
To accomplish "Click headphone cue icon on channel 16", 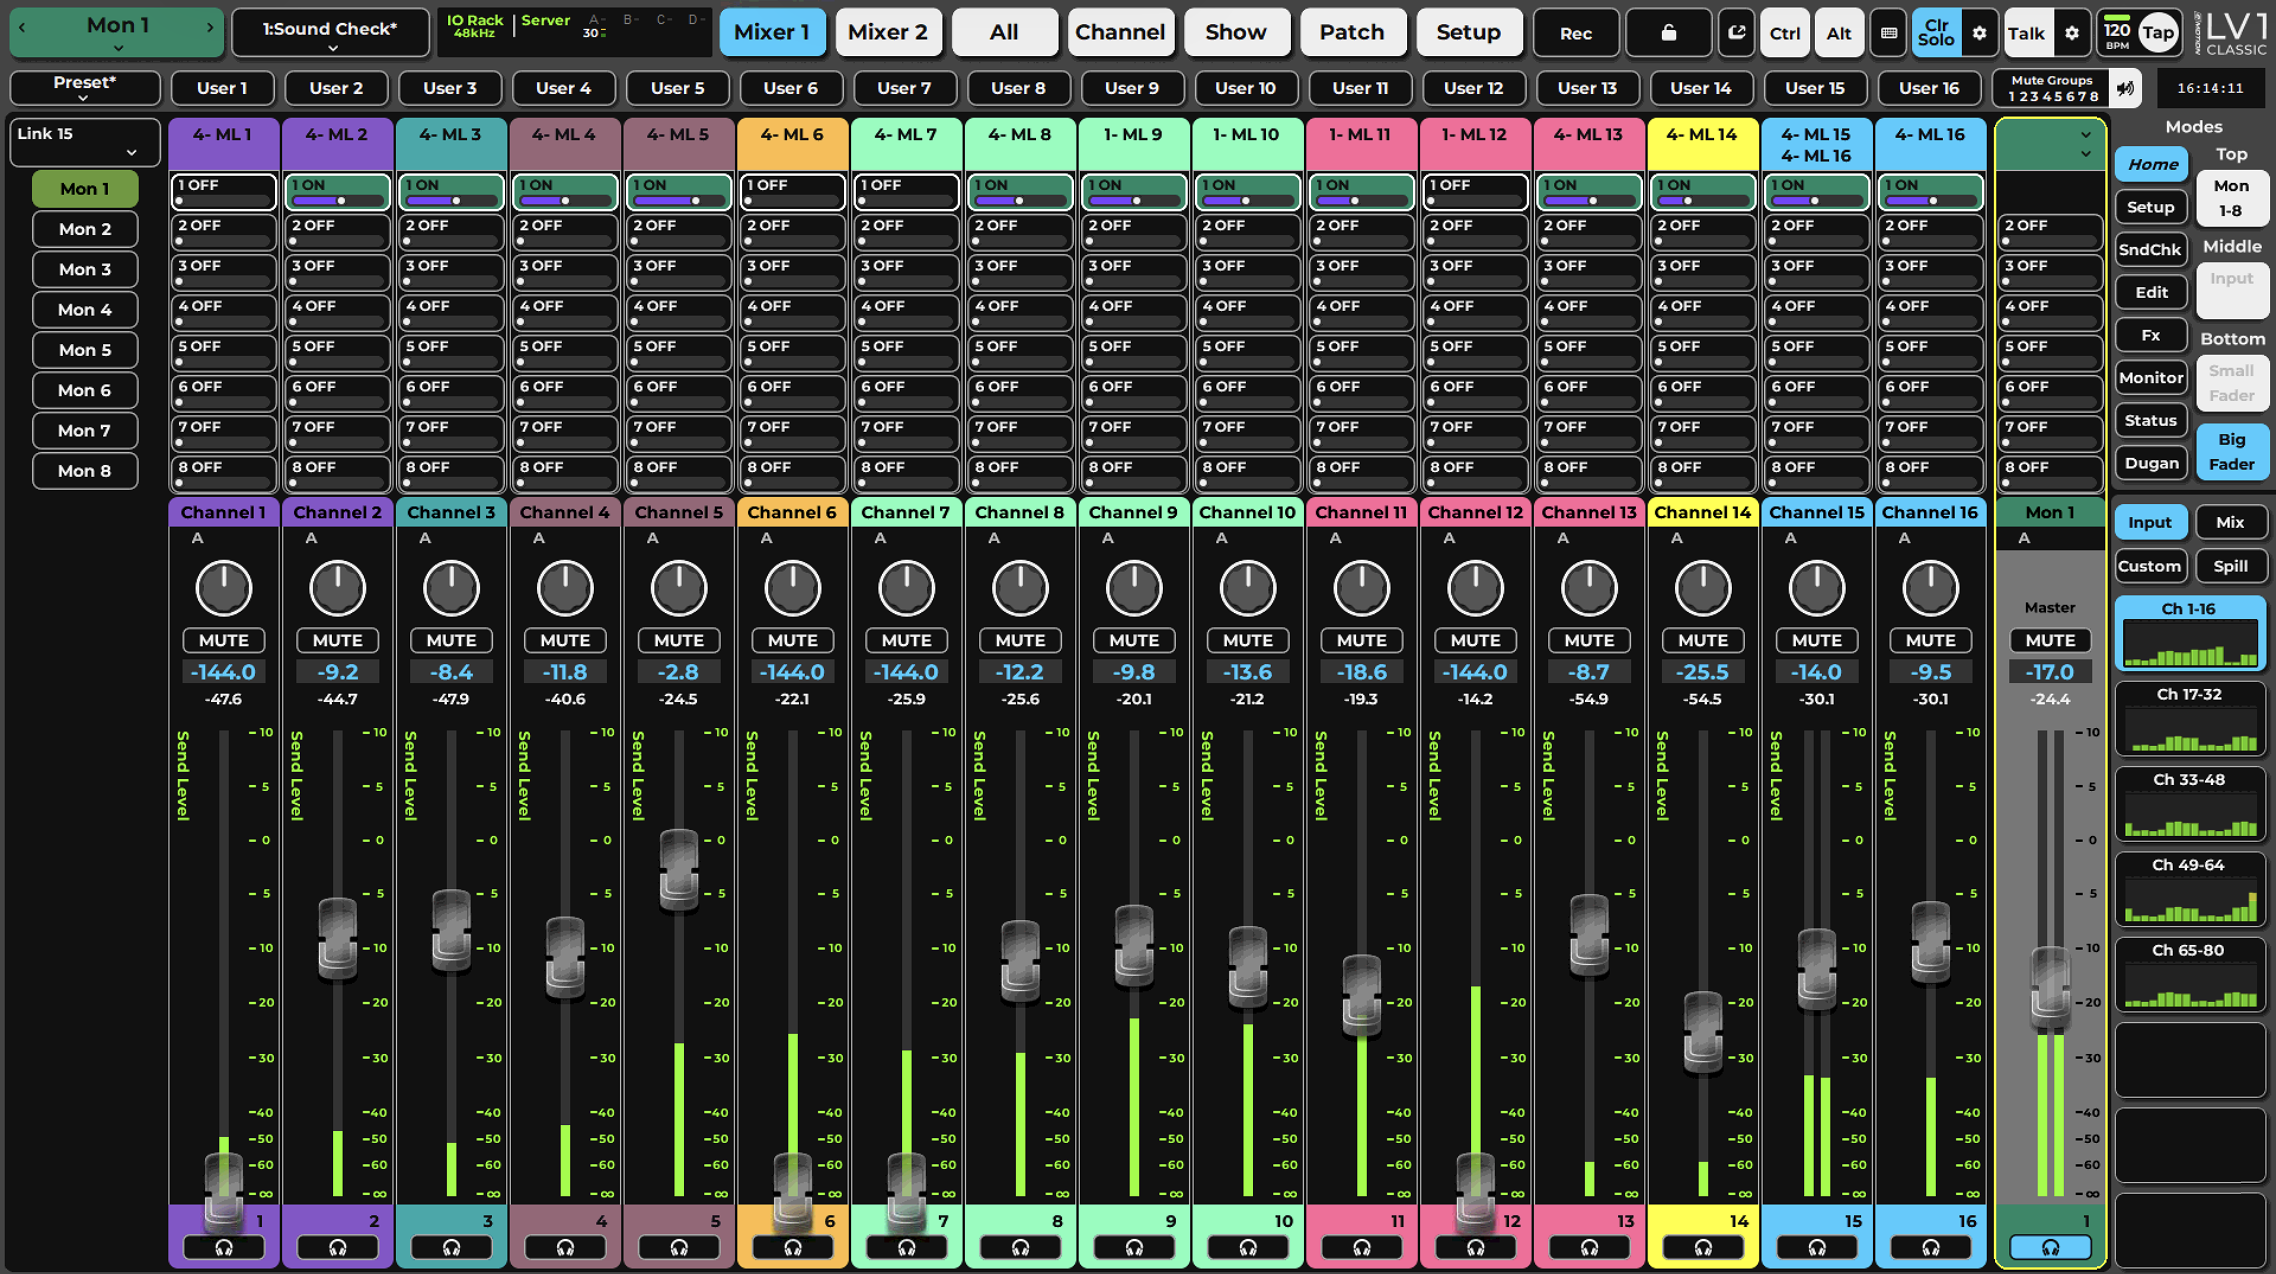I will 1931,1247.
